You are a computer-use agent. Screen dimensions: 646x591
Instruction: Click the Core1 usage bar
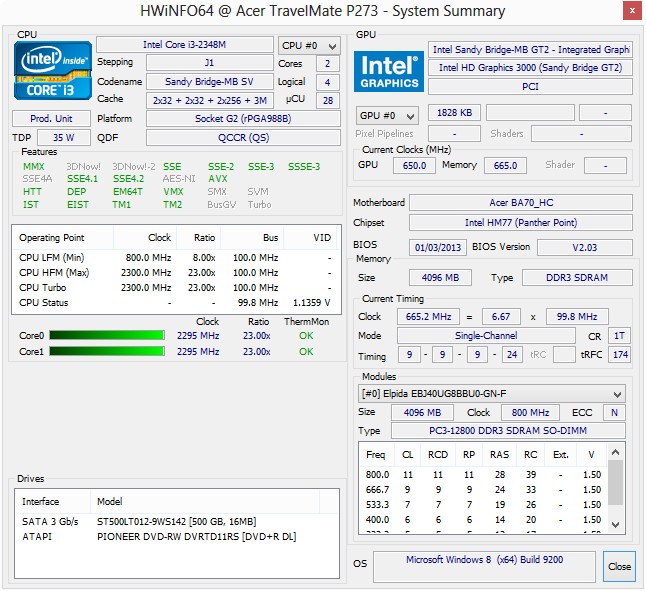107,351
